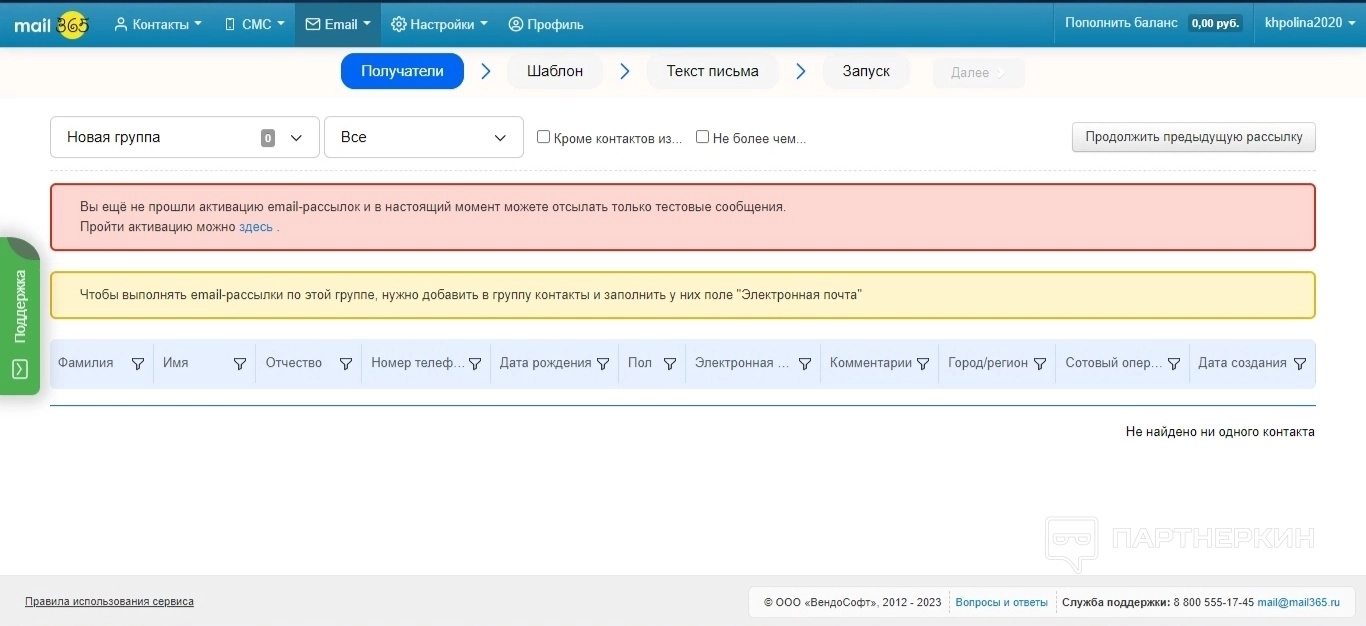Click Дата создания filter icon
This screenshot has height=626, width=1366.
pos(1300,364)
